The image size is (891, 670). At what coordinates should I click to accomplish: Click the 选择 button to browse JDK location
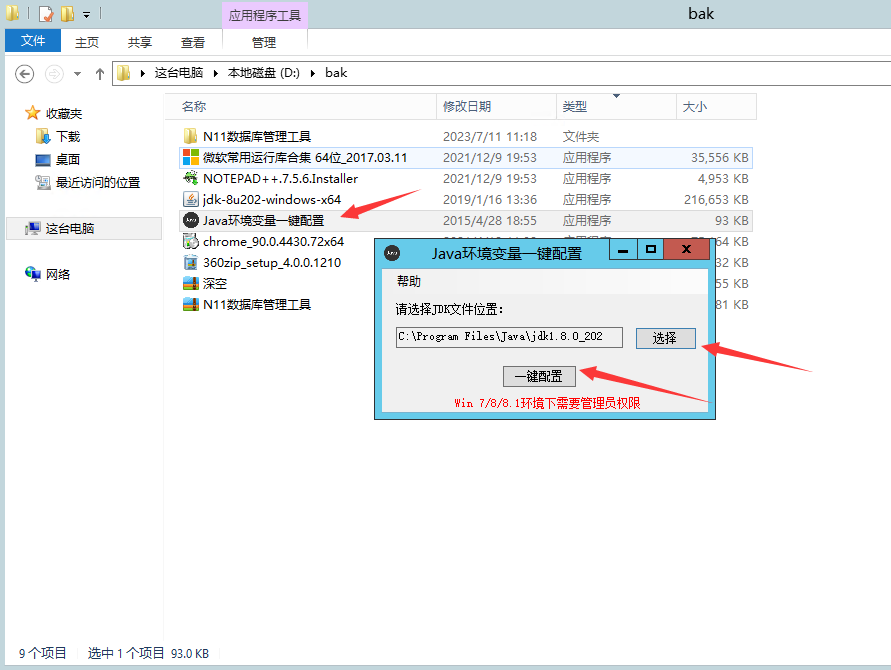pyautogui.click(x=666, y=338)
